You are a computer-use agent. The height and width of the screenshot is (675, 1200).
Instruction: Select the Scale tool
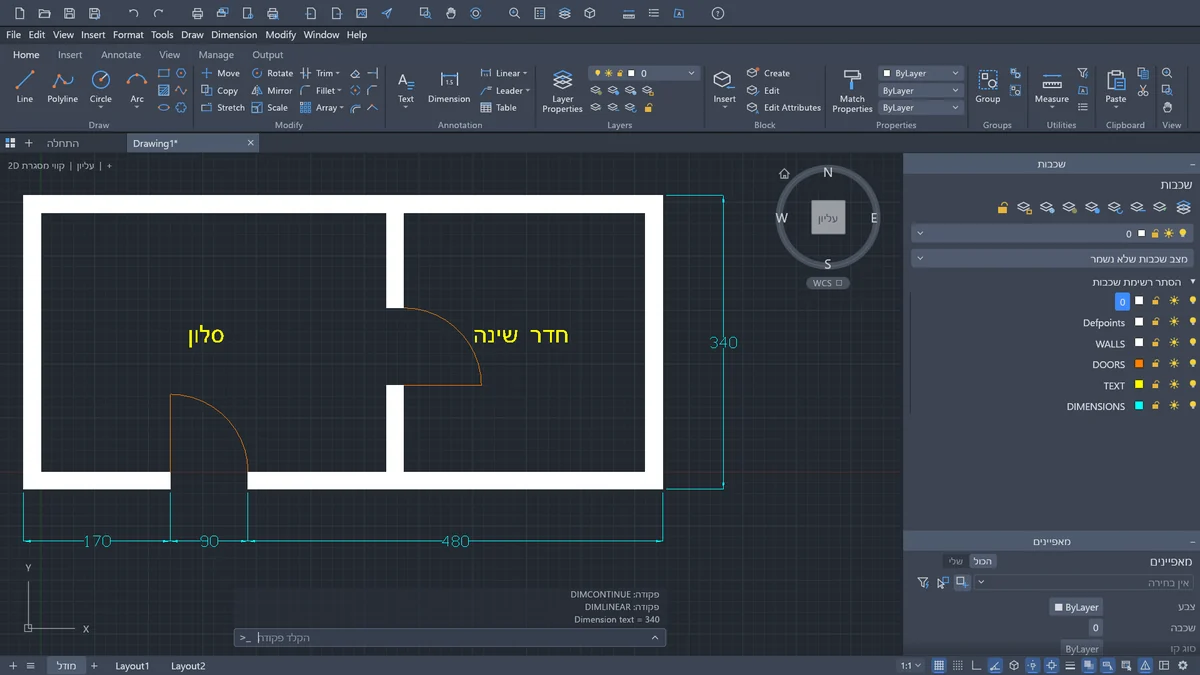coord(269,107)
